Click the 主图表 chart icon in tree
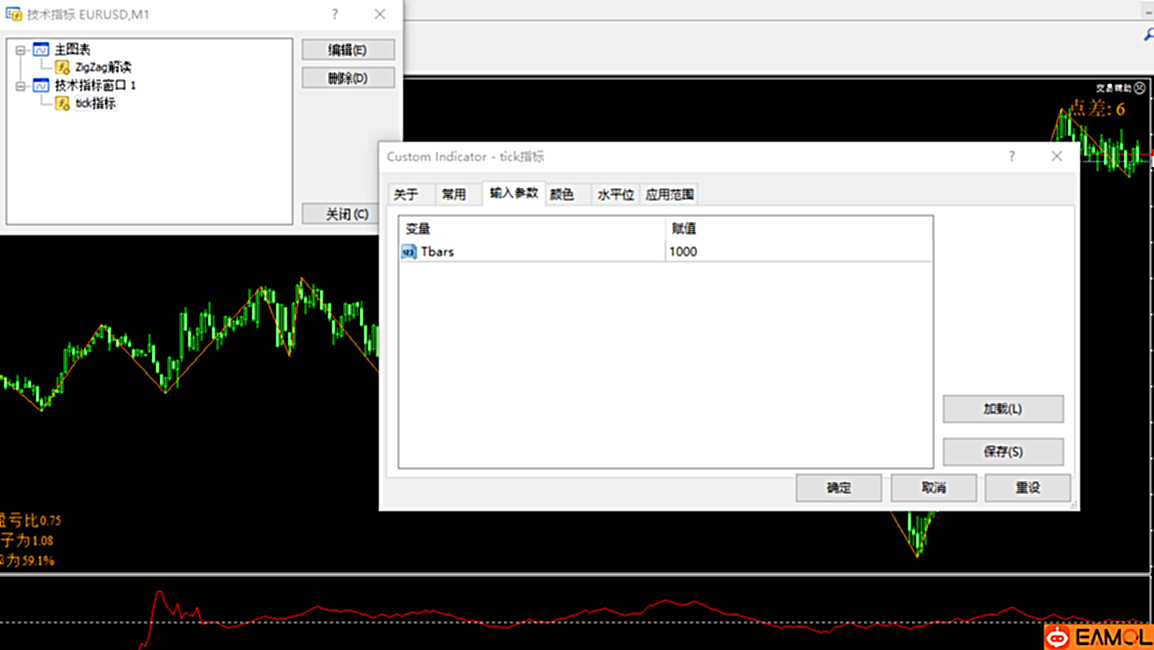This screenshot has height=650, width=1154. coord(41,49)
